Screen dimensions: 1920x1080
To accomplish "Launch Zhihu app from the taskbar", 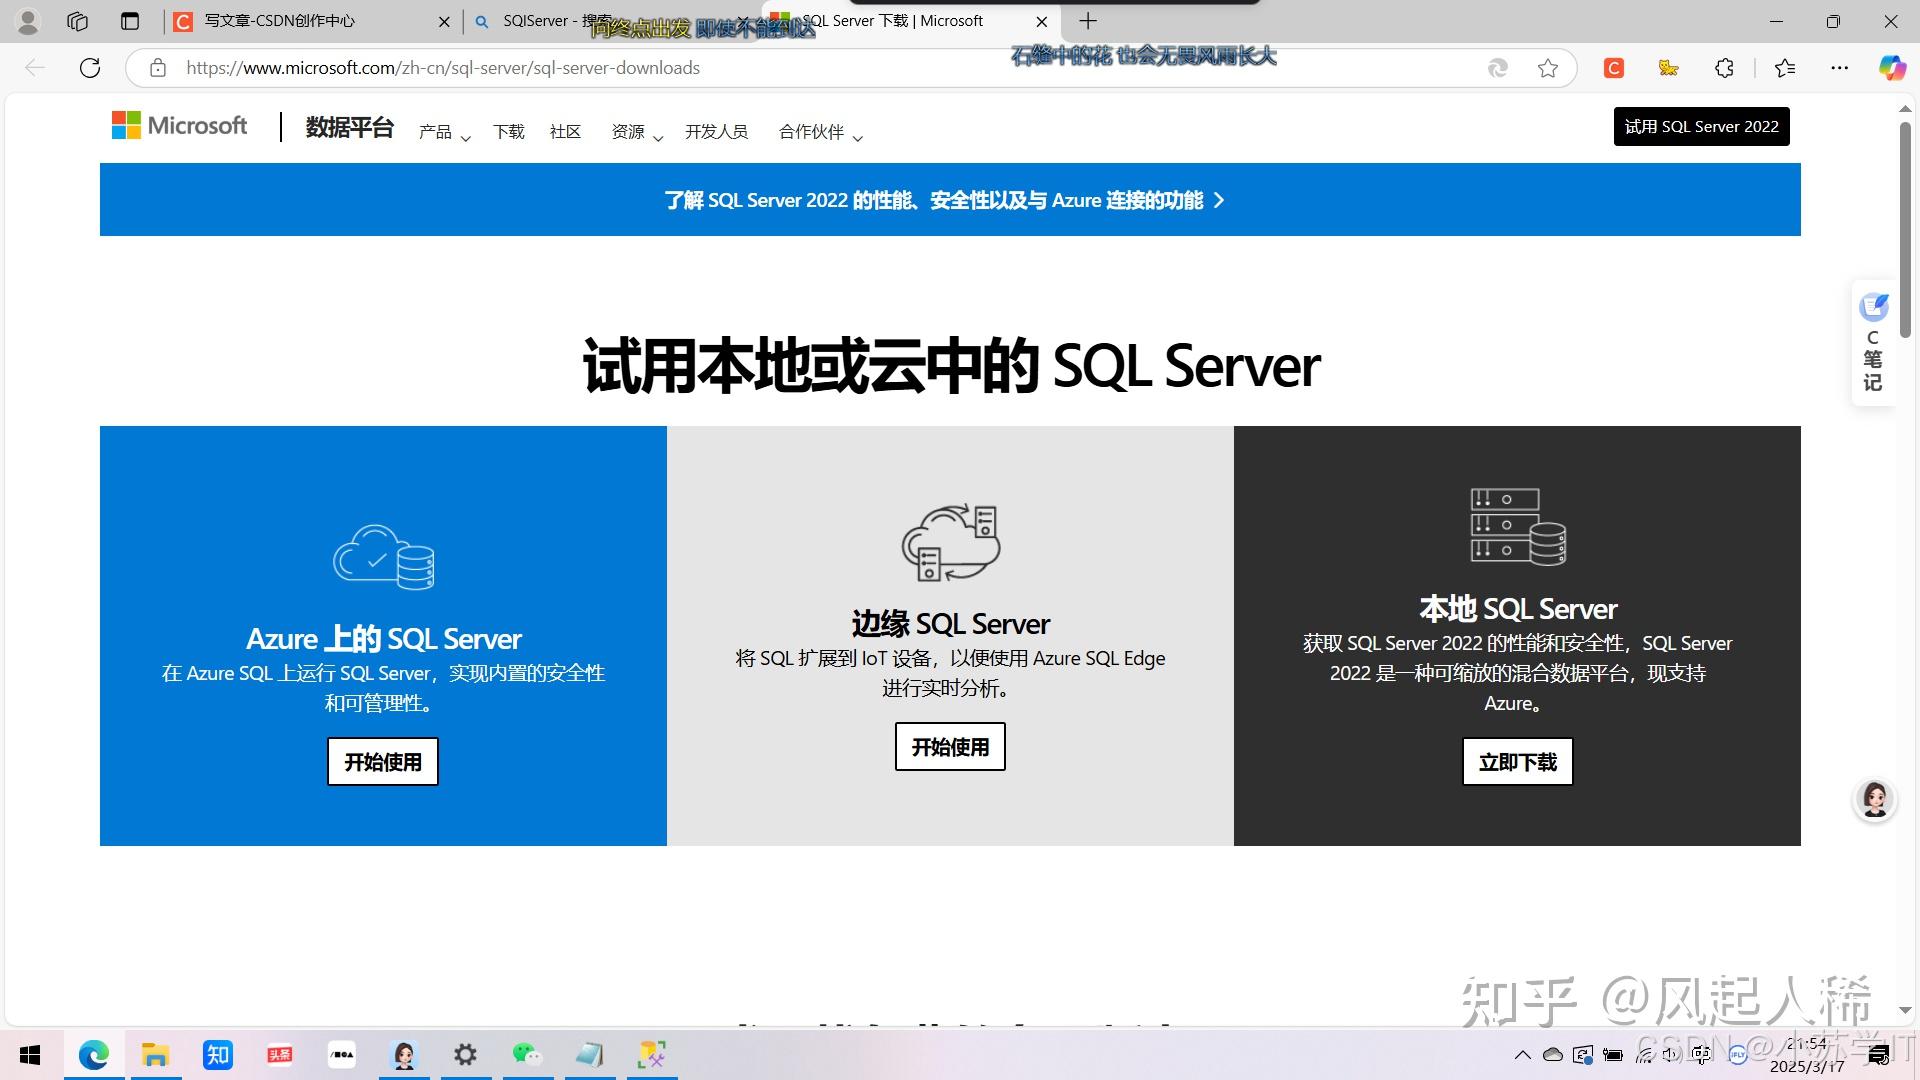I will 217,1054.
